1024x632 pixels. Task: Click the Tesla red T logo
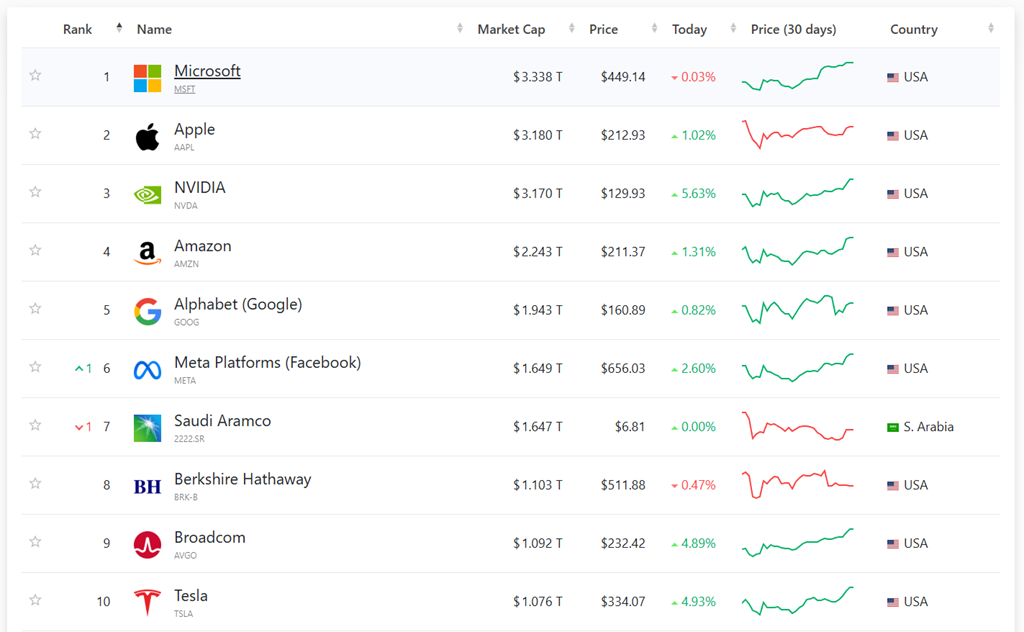tap(148, 603)
